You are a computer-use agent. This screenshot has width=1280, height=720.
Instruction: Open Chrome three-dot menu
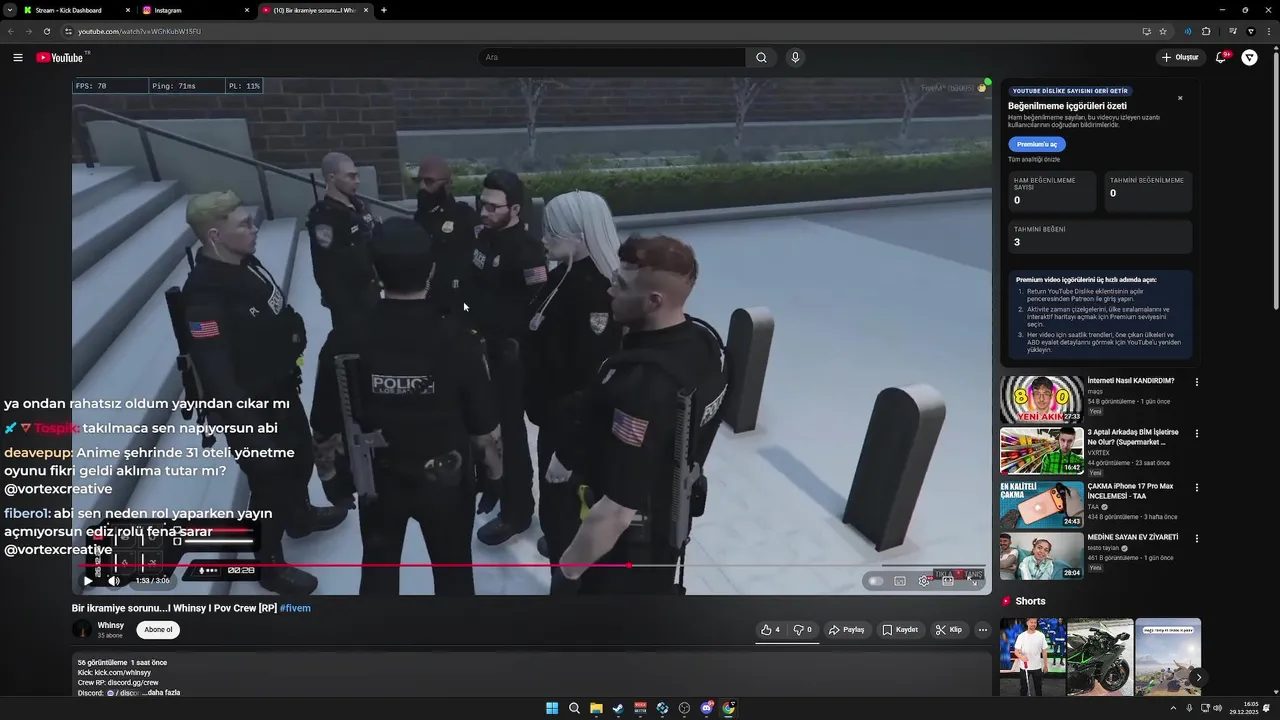point(1269,31)
